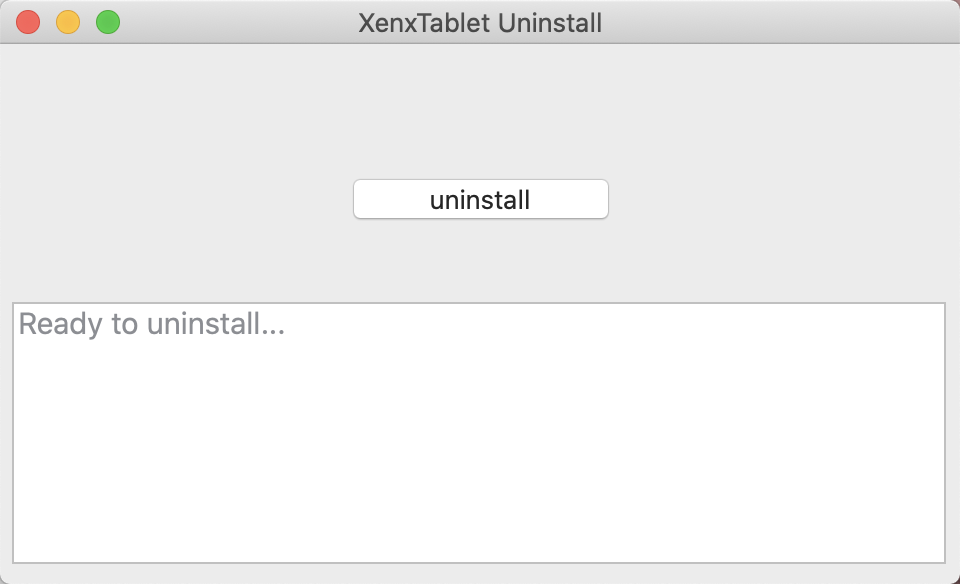The width and height of the screenshot is (960, 584).
Task: Click the "Ready to uninstall..." status text
Action: coord(152,324)
